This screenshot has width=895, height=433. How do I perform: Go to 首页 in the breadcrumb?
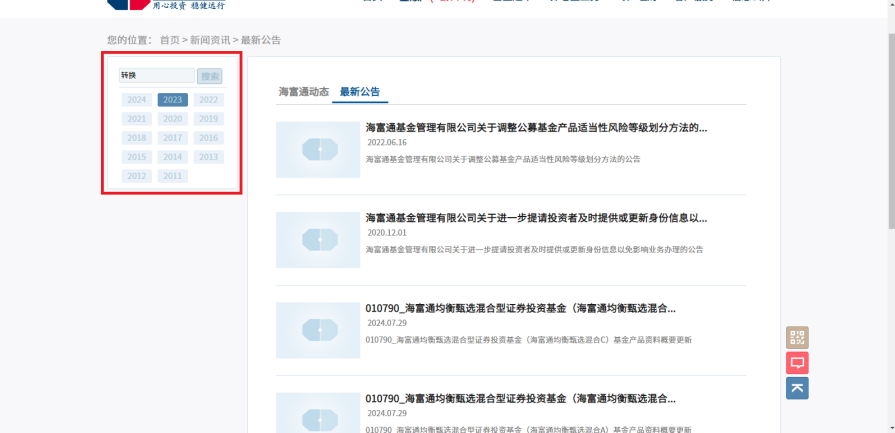[x=170, y=40]
